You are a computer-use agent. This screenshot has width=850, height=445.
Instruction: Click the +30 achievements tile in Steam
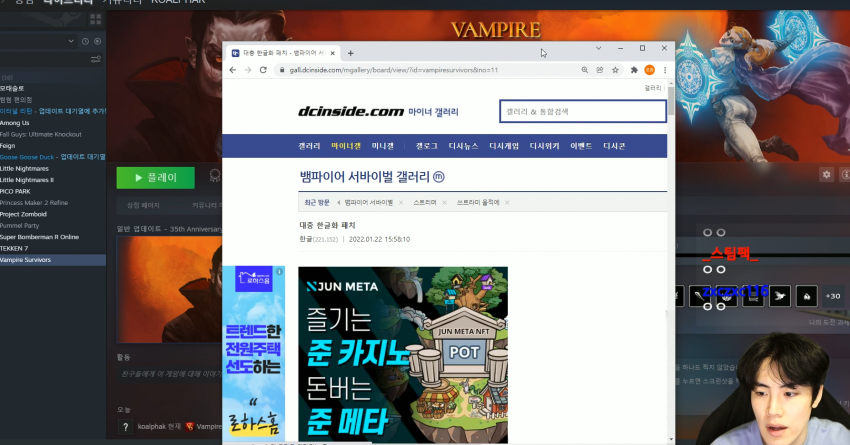click(833, 296)
